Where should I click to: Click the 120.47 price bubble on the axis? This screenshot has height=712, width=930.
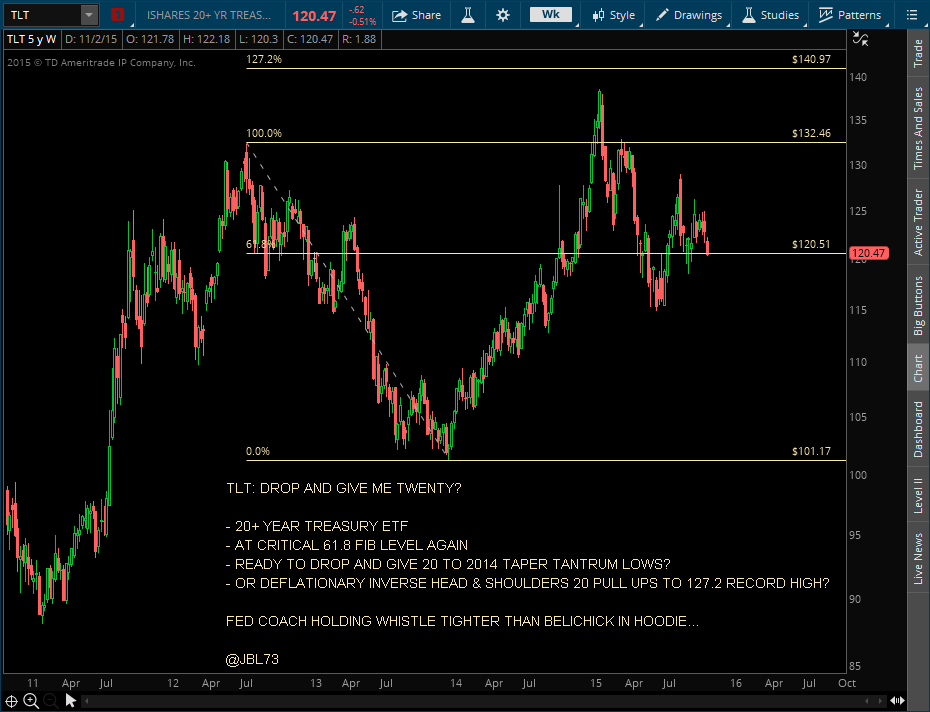click(868, 253)
